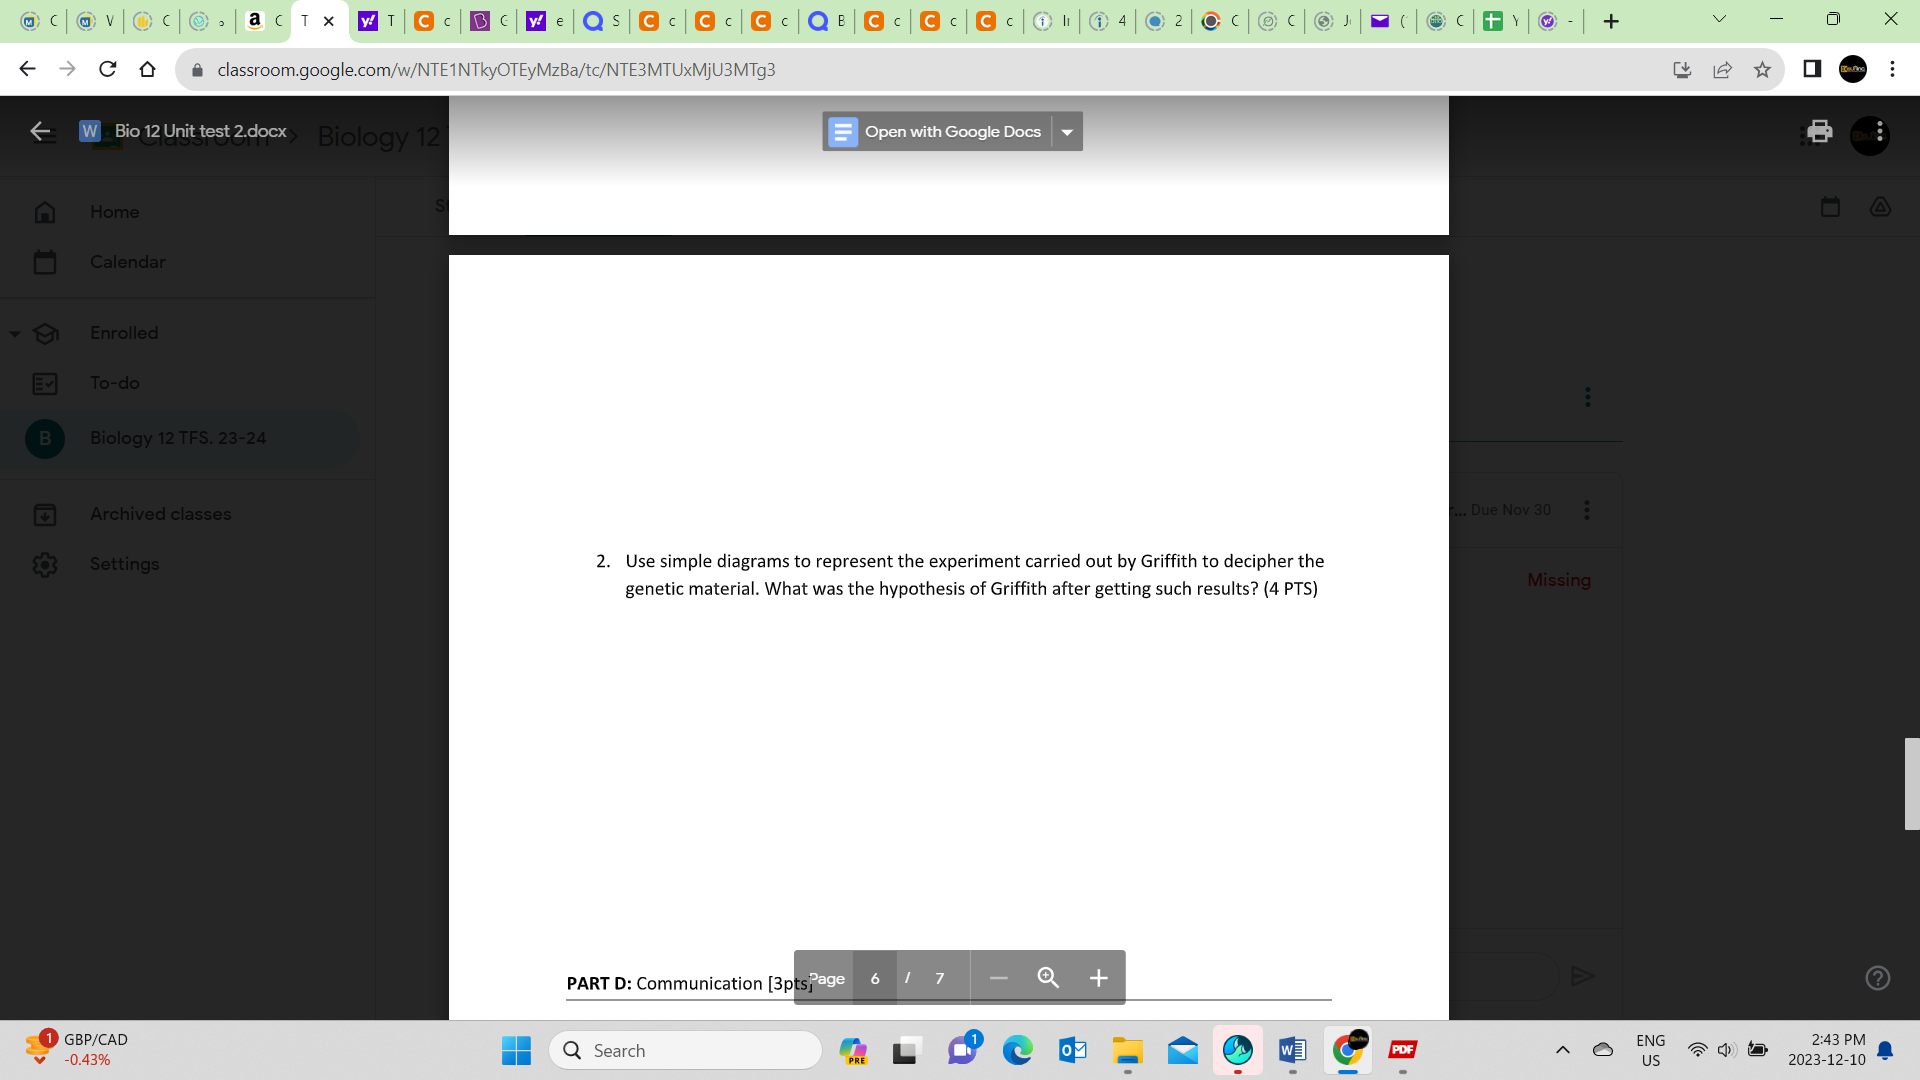Click the page number field showing 6
The image size is (1920, 1080).
pos(875,978)
